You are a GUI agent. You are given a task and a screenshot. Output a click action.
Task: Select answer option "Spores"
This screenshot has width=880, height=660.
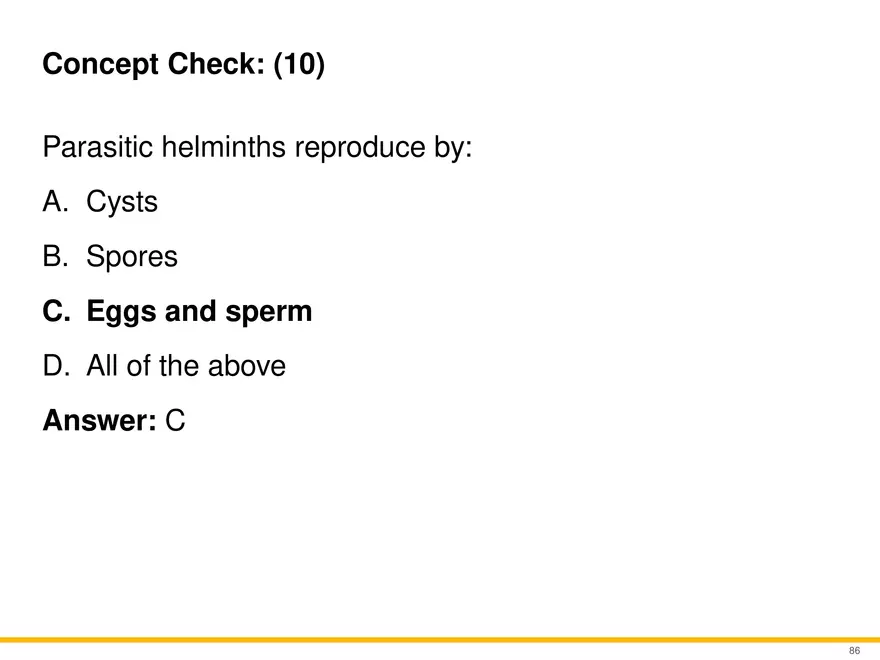(132, 257)
